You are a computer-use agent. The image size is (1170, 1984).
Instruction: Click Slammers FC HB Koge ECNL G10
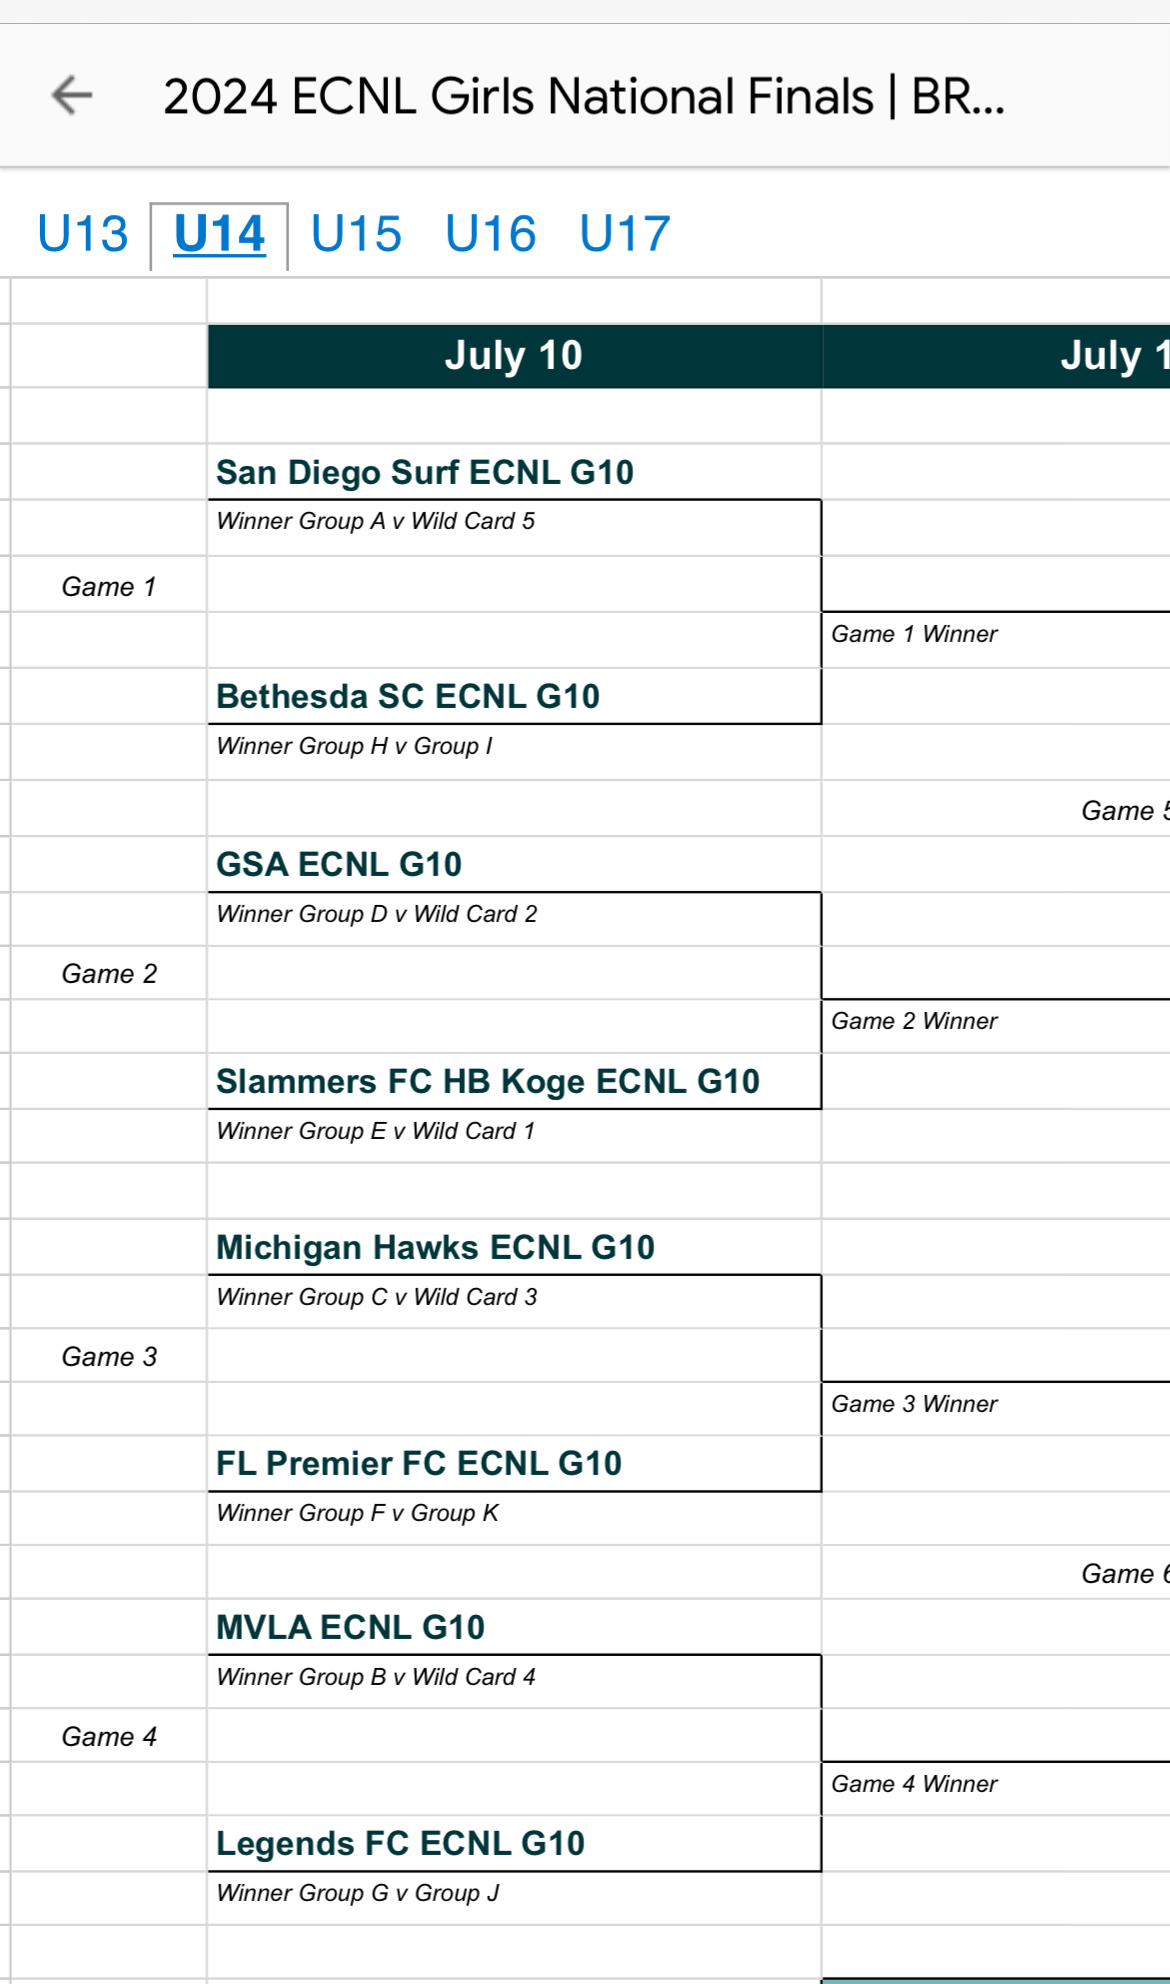pyautogui.click(x=488, y=1082)
